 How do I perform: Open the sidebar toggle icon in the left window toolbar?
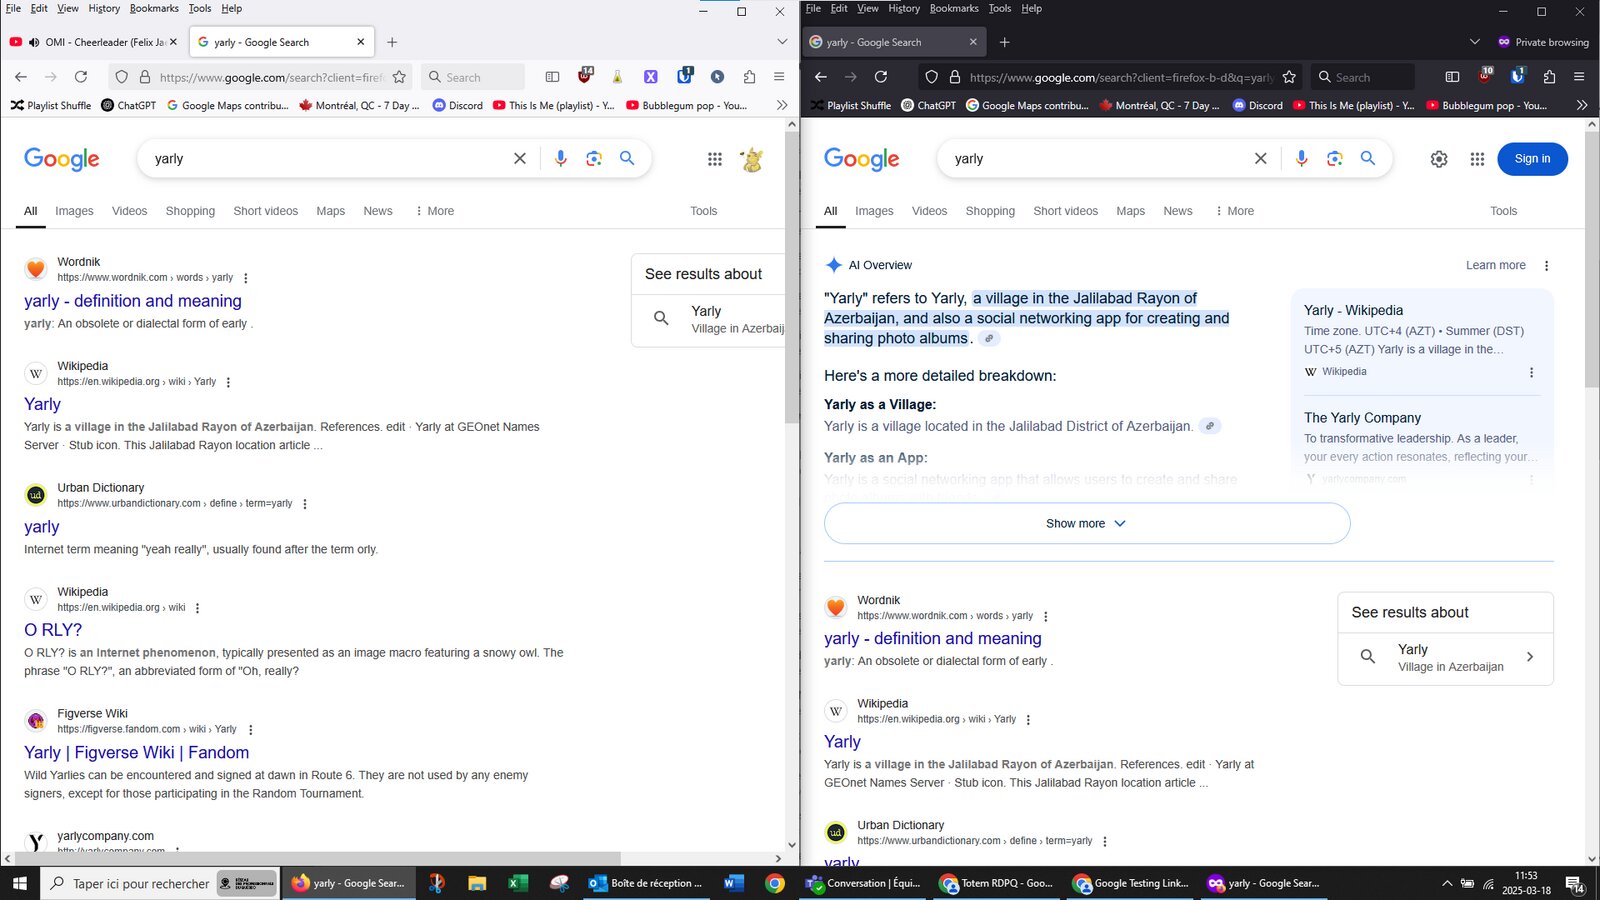coord(552,77)
